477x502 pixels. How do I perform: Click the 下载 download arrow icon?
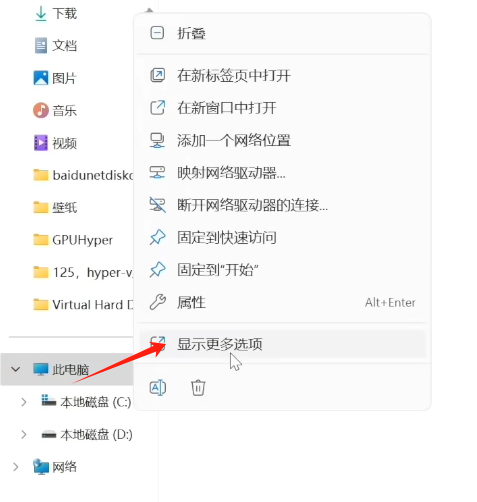(x=41, y=14)
